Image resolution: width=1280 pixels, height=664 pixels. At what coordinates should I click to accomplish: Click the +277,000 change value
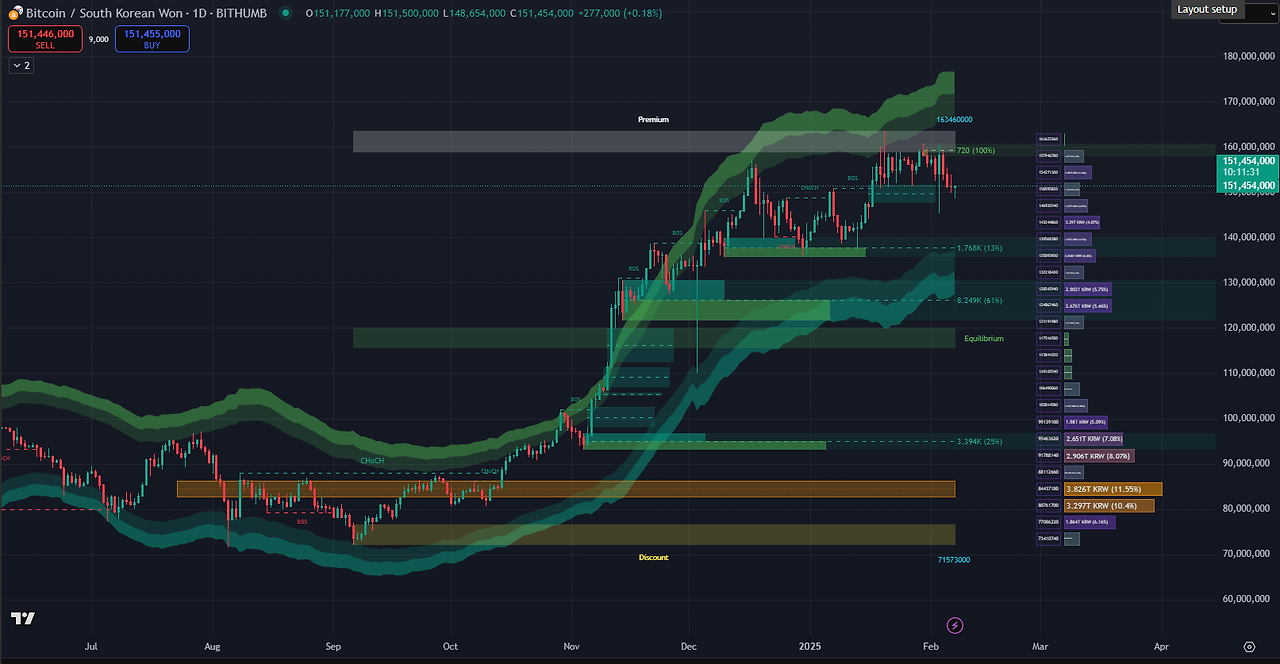pos(600,12)
